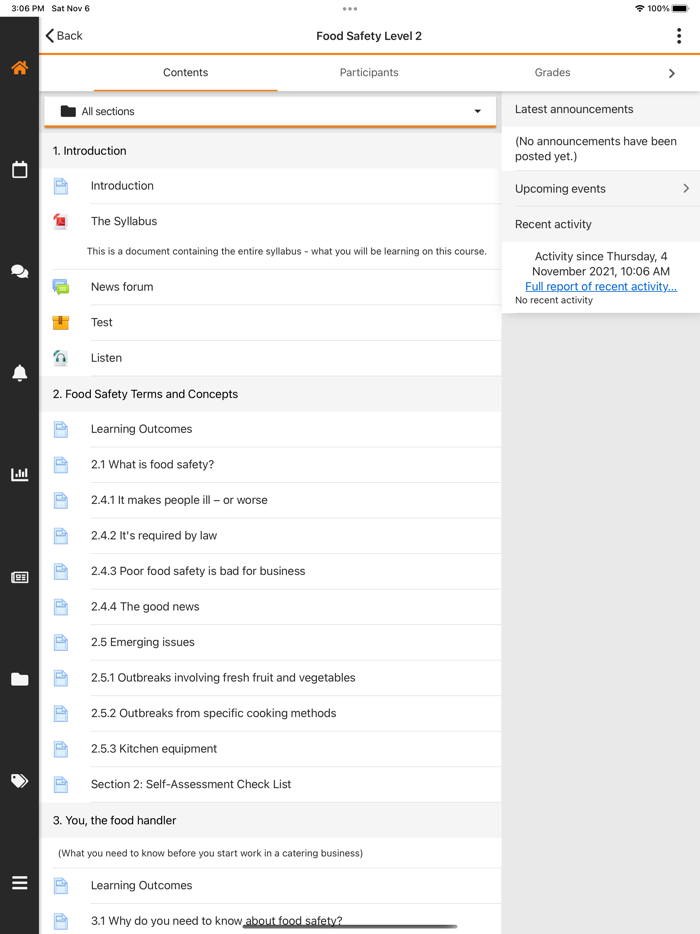Switch to the Grades tab

point(552,73)
